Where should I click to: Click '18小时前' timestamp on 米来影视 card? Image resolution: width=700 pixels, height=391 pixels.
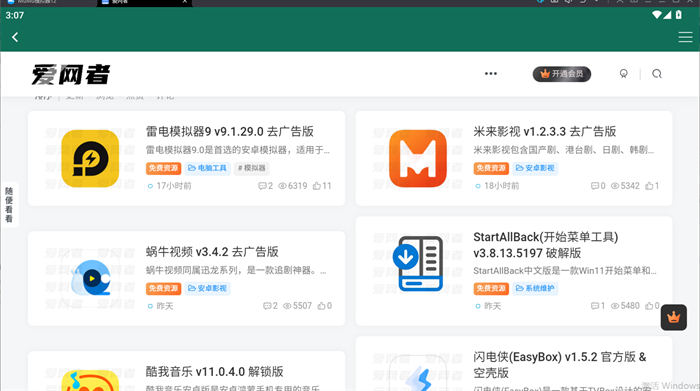click(x=502, y=186)
